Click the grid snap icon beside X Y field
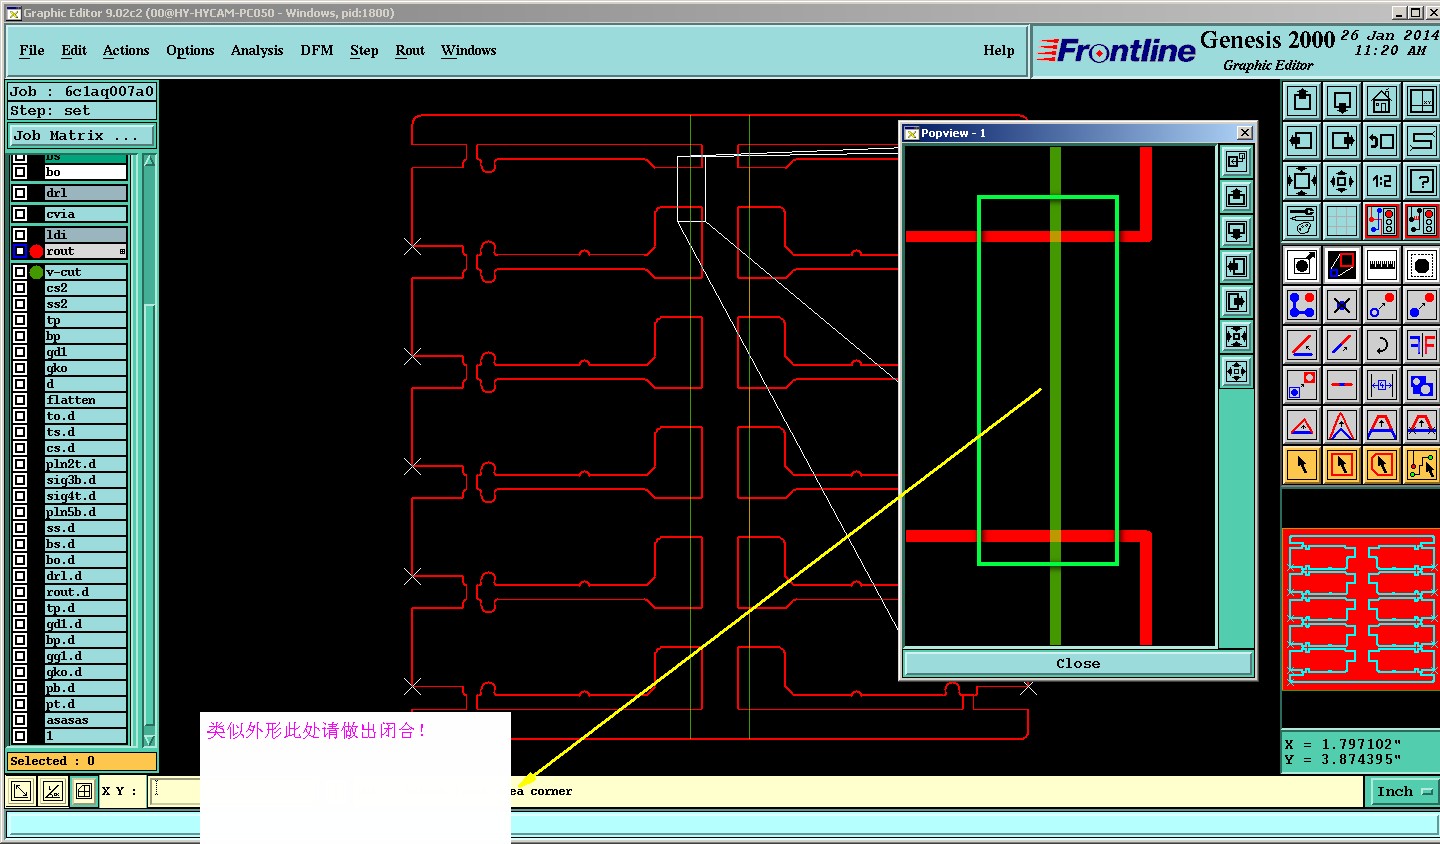 point(84,792)
